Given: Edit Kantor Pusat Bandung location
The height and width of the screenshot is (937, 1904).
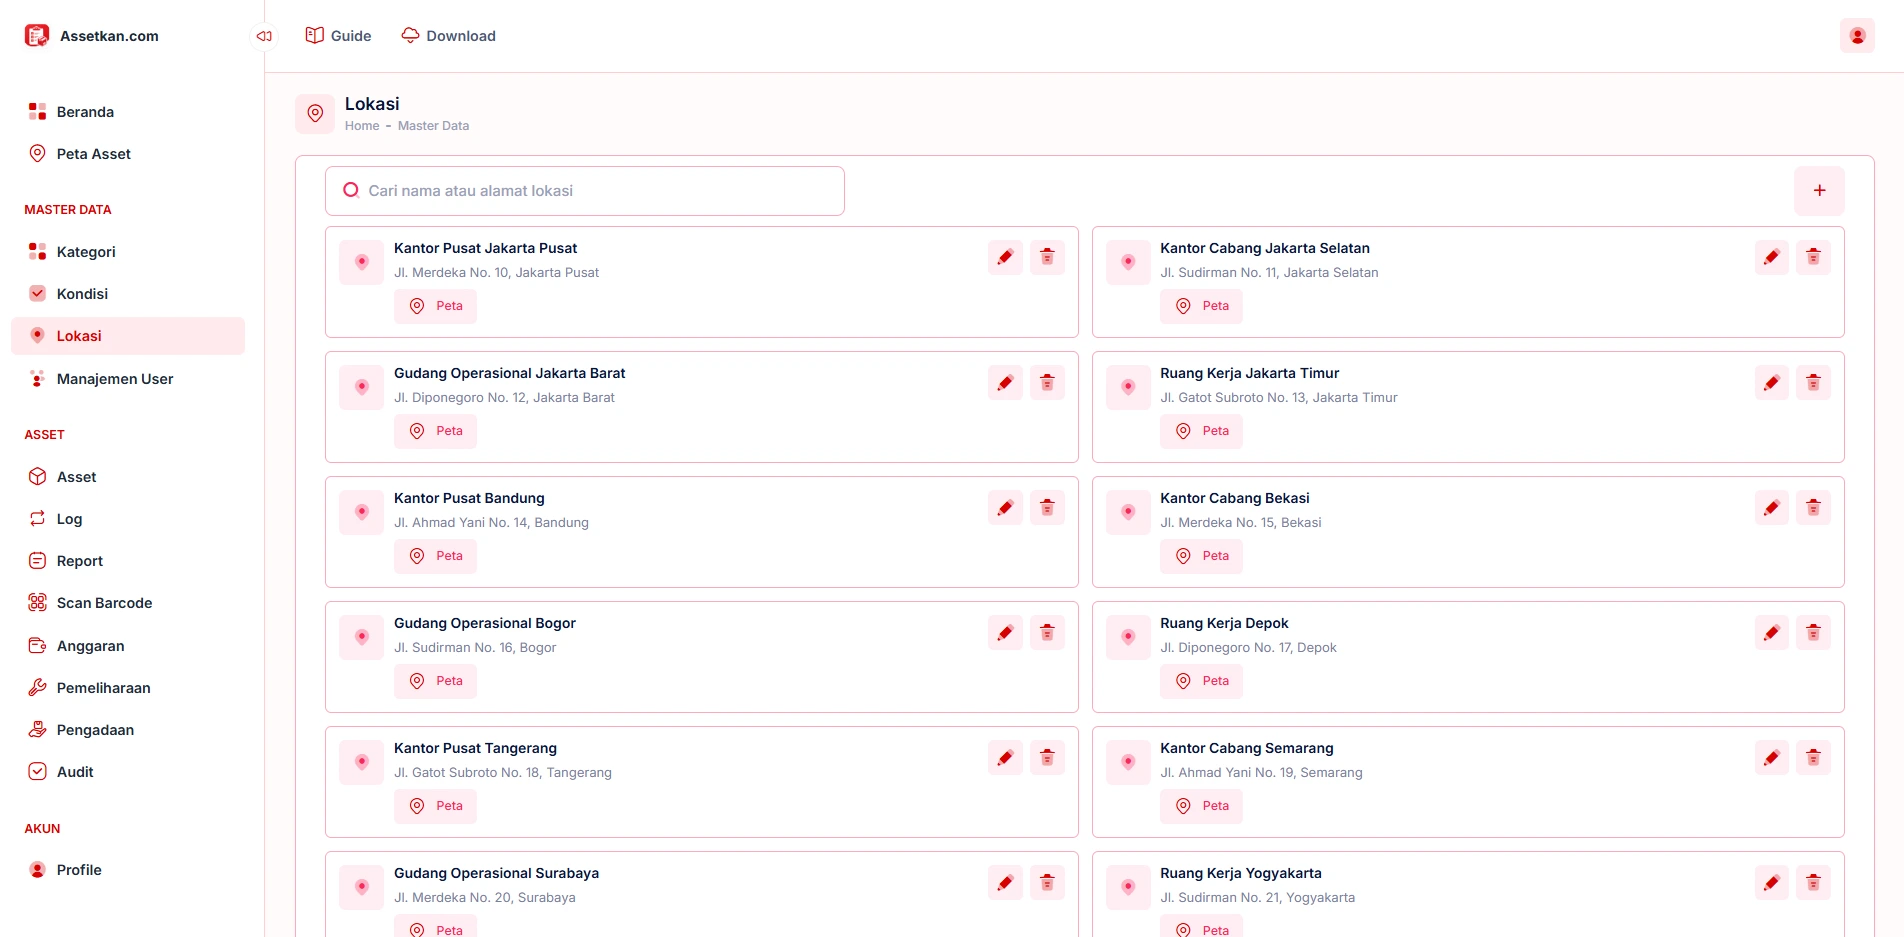Looking at the screenshot, I should 1005,508.
